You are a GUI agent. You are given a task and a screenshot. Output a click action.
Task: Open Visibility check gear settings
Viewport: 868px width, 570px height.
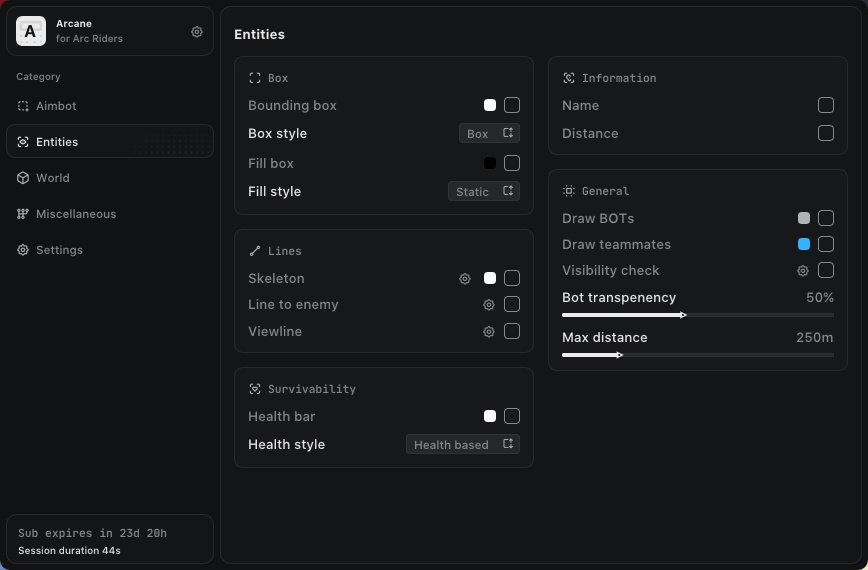(x=802, y=271)
